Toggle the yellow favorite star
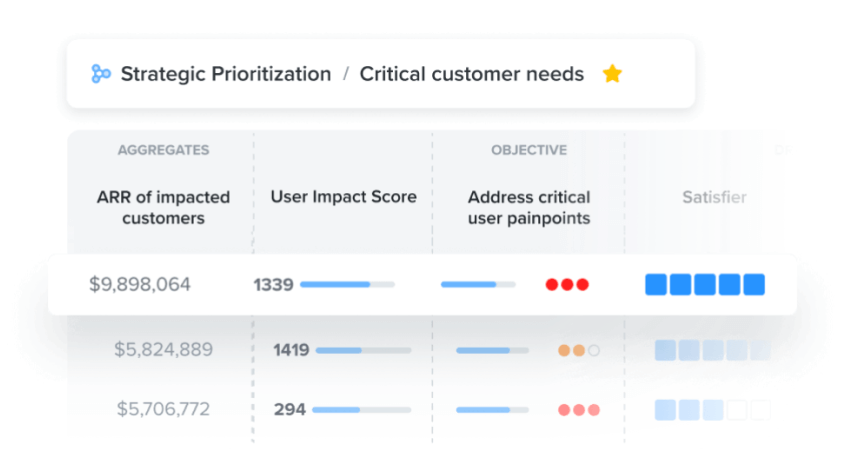The height and width of the screenshot is (468, 844). [612, 73]
